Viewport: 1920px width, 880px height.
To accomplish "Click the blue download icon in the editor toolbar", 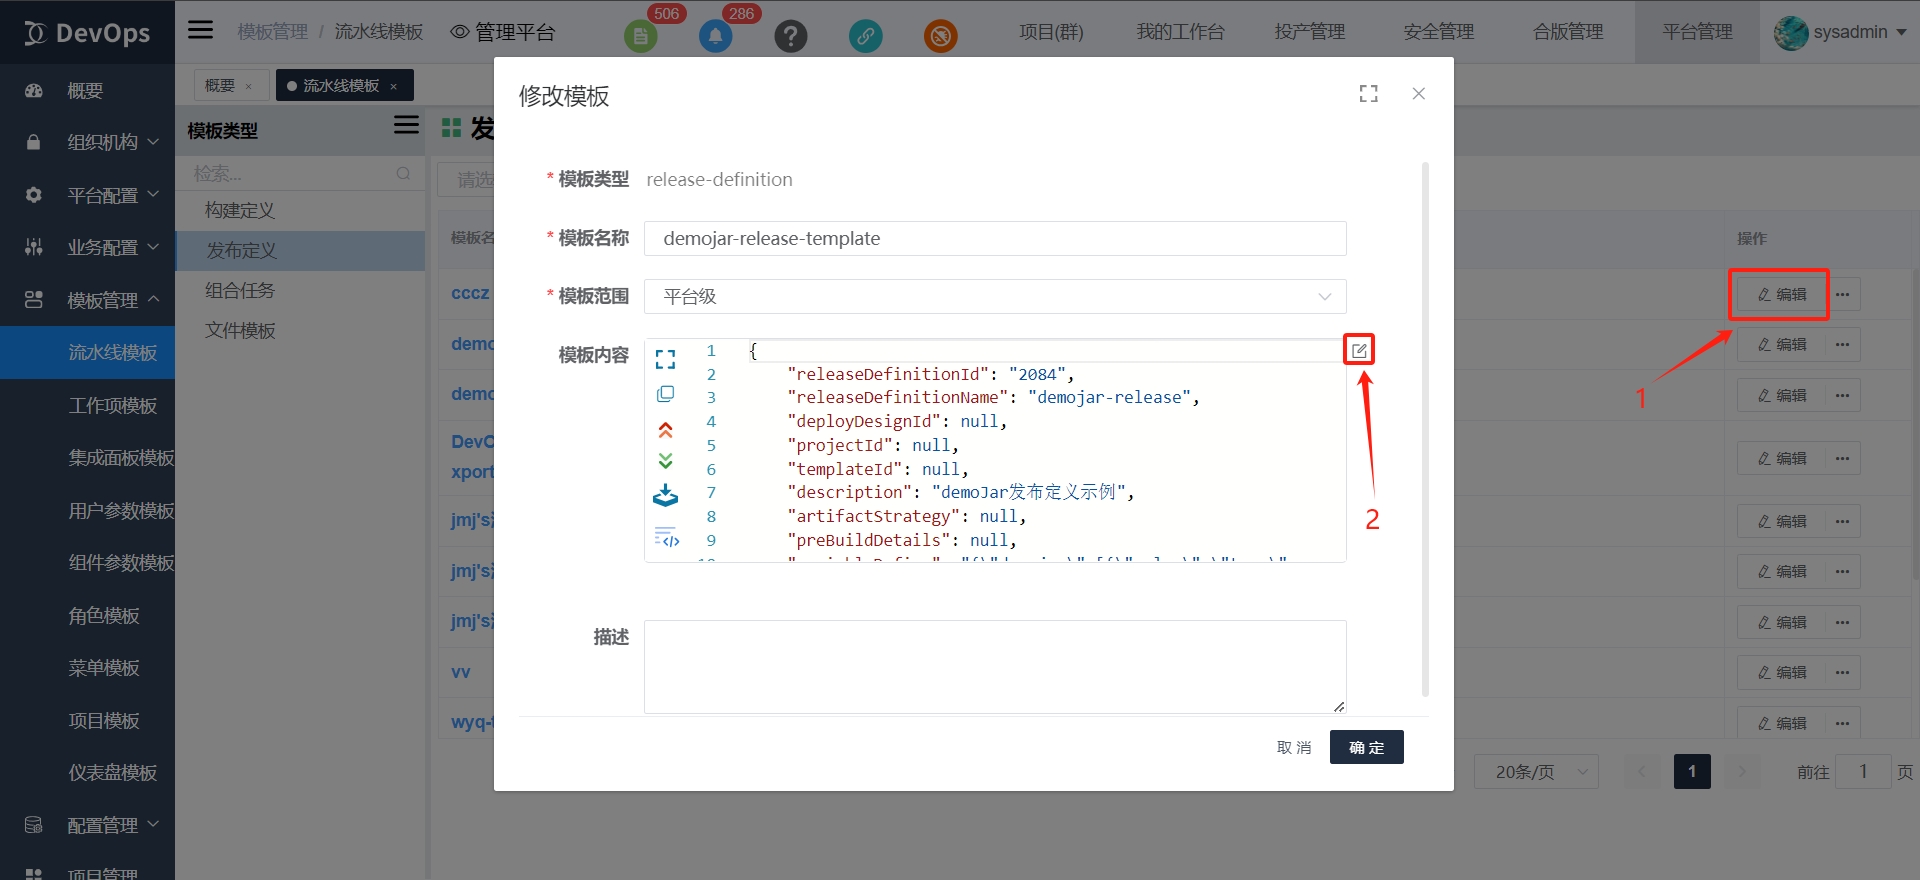I will pos(665,496).
